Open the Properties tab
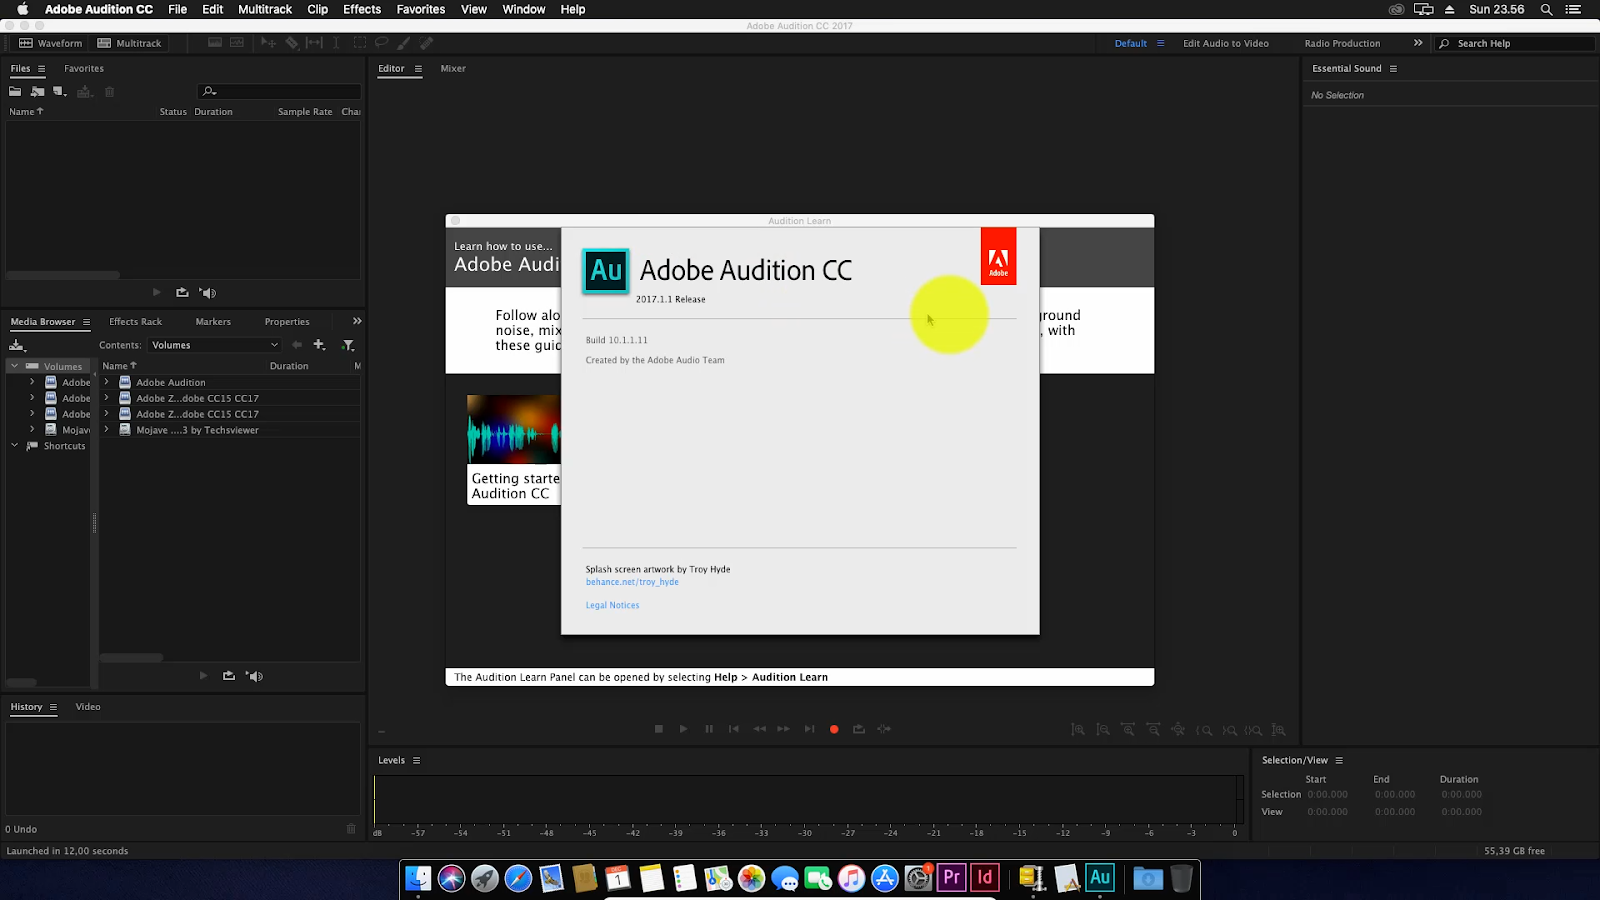 [x=287, y=322]
